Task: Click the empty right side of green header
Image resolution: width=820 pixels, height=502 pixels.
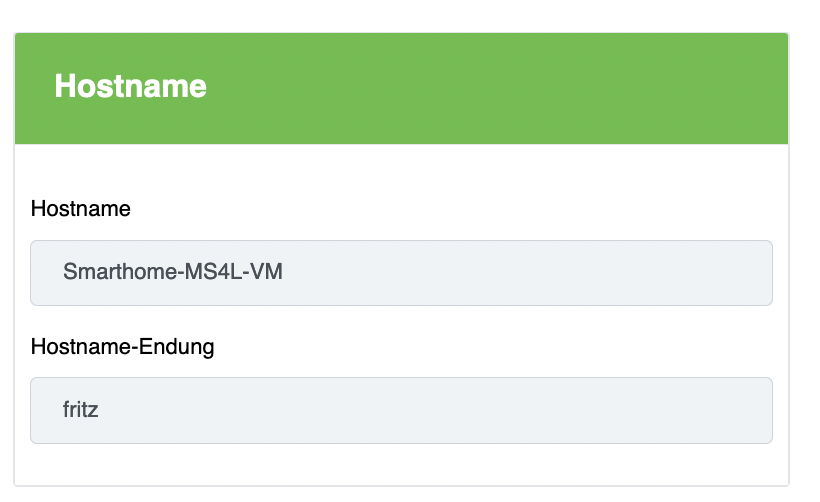Action: [x=650, y=89]
